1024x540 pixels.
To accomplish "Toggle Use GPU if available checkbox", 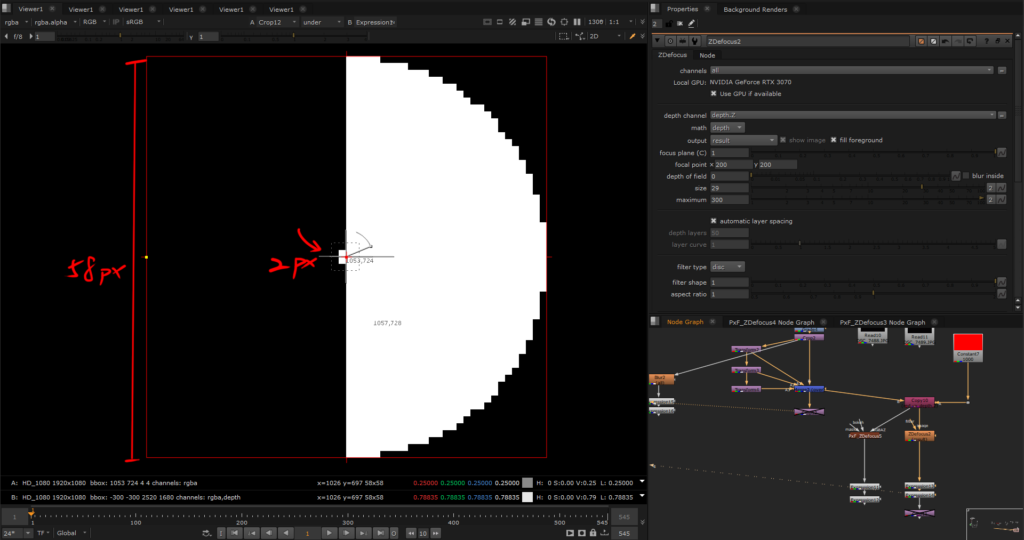I will 713,93.
